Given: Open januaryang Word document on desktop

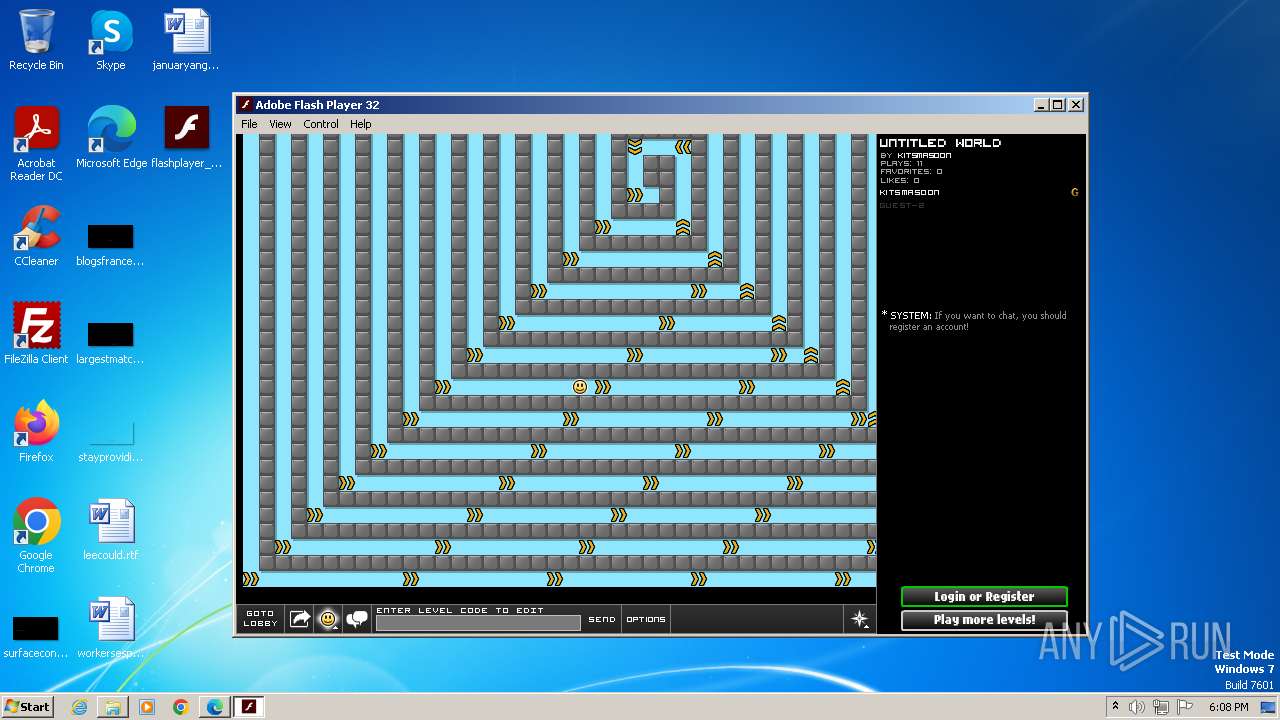Looking at the screenshot, I should [x=186, y=40].
